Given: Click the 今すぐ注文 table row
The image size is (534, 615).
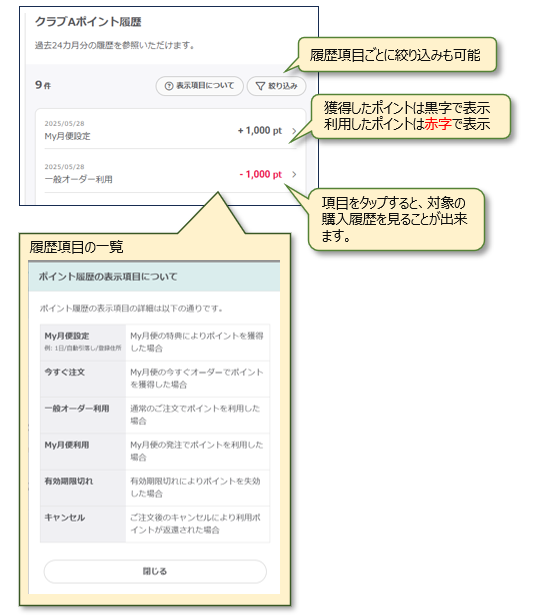Looking at the screenshot, I should [155, 379].
